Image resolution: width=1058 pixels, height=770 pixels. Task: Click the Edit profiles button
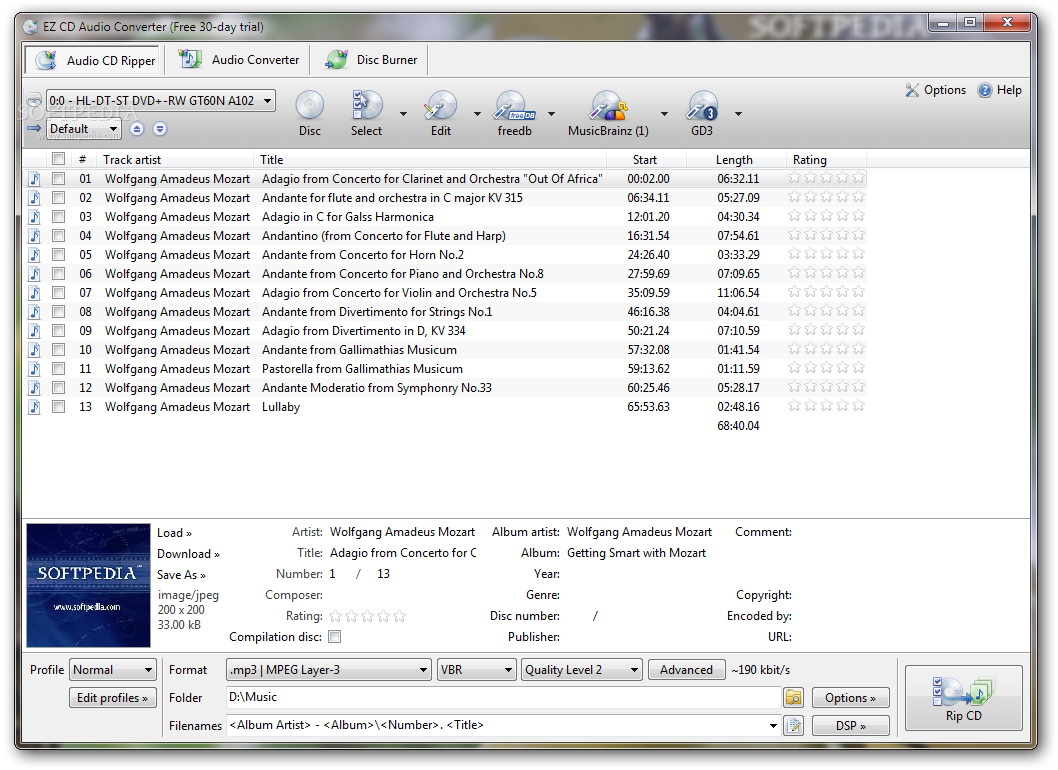tap(112, 698)
